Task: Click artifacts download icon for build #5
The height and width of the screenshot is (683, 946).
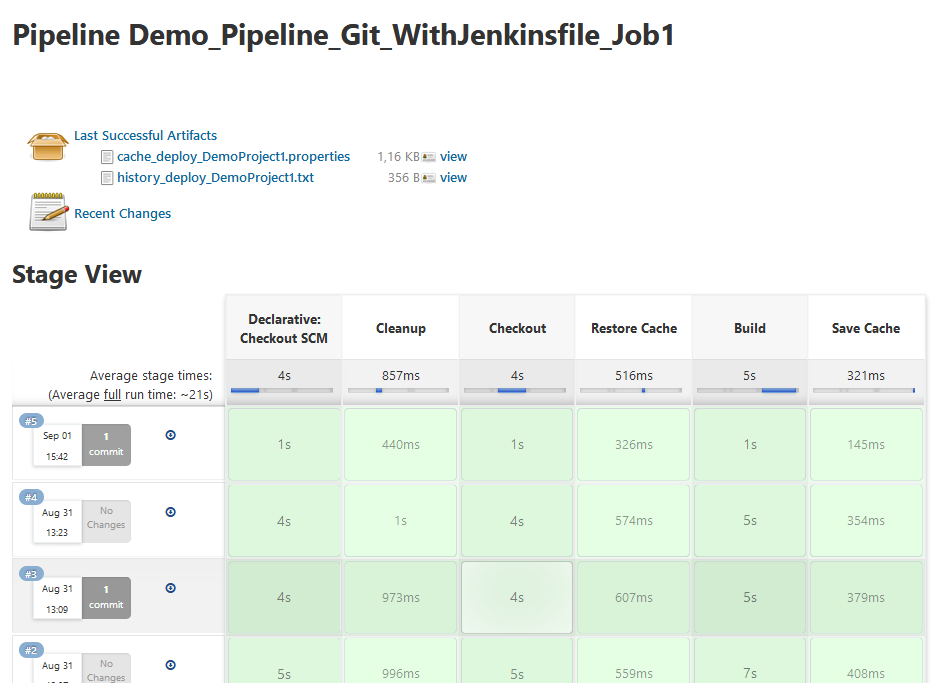Action: (170, 435)
